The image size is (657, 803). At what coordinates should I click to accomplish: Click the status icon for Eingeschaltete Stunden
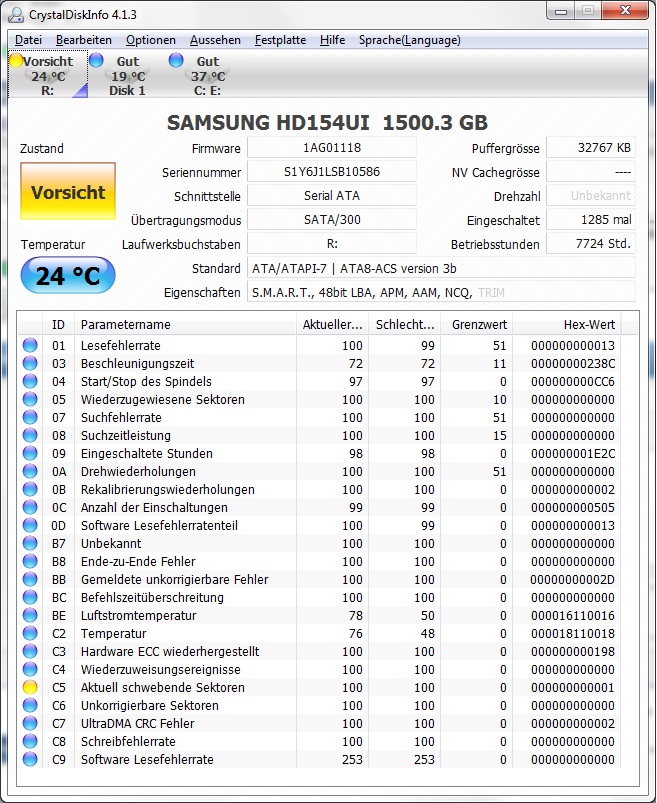[30, 453]
